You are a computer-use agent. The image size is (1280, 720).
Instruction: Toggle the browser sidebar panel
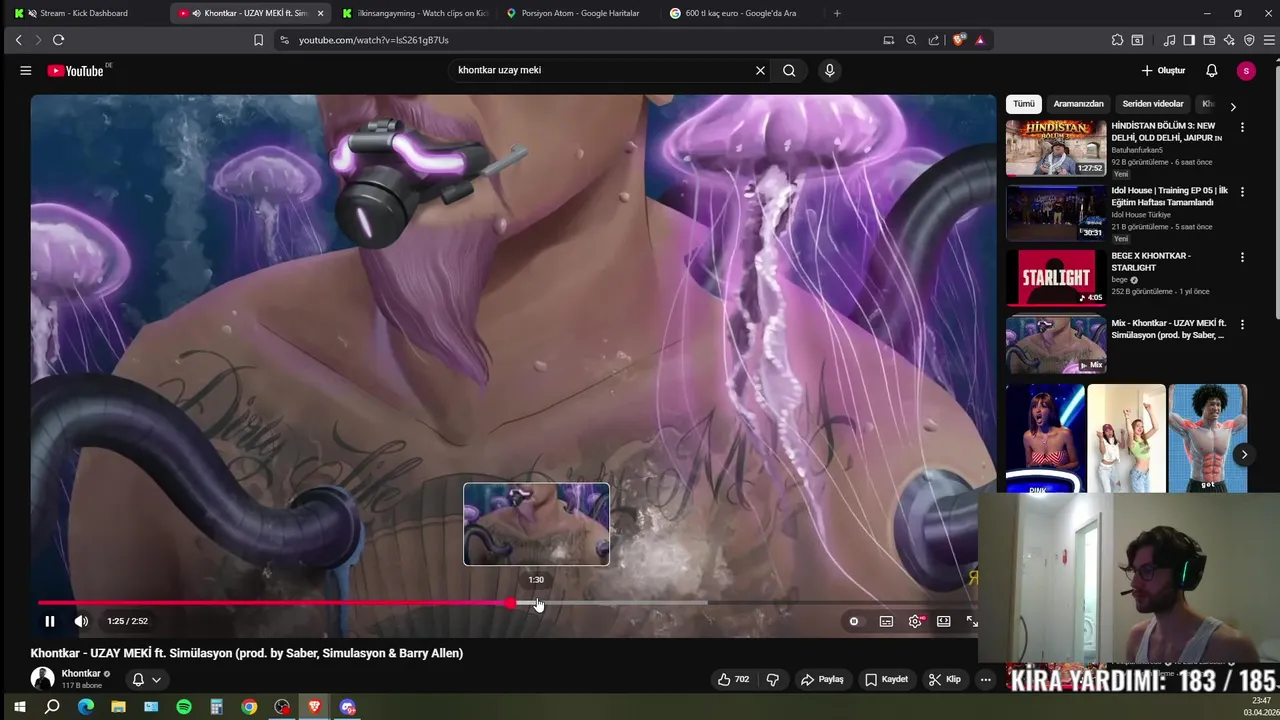(x=1189, y=40)
